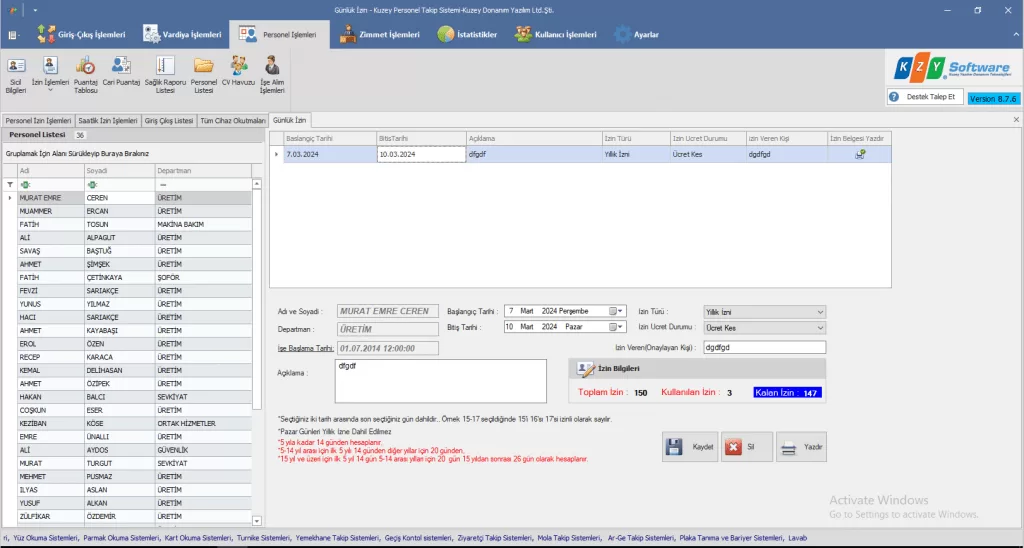Switch to the Vardiya İşlemleri ribbon tab
The height and width of the screenshot is (548, 1024).
pyautogui.click(x=183, y=35)
